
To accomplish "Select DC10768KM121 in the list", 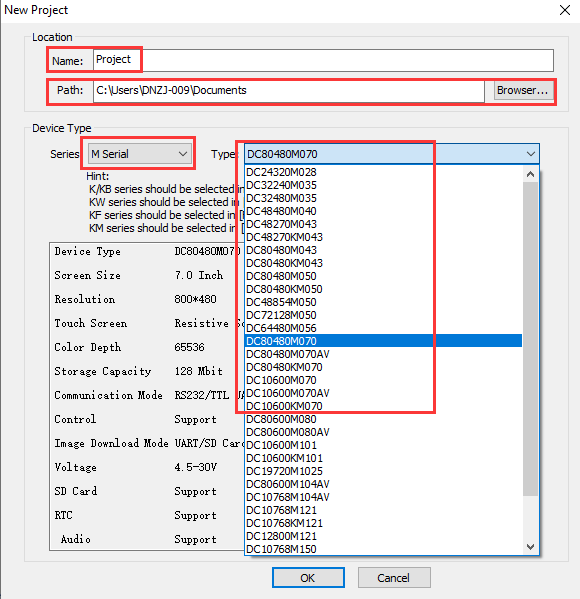I will click(383, 523).
